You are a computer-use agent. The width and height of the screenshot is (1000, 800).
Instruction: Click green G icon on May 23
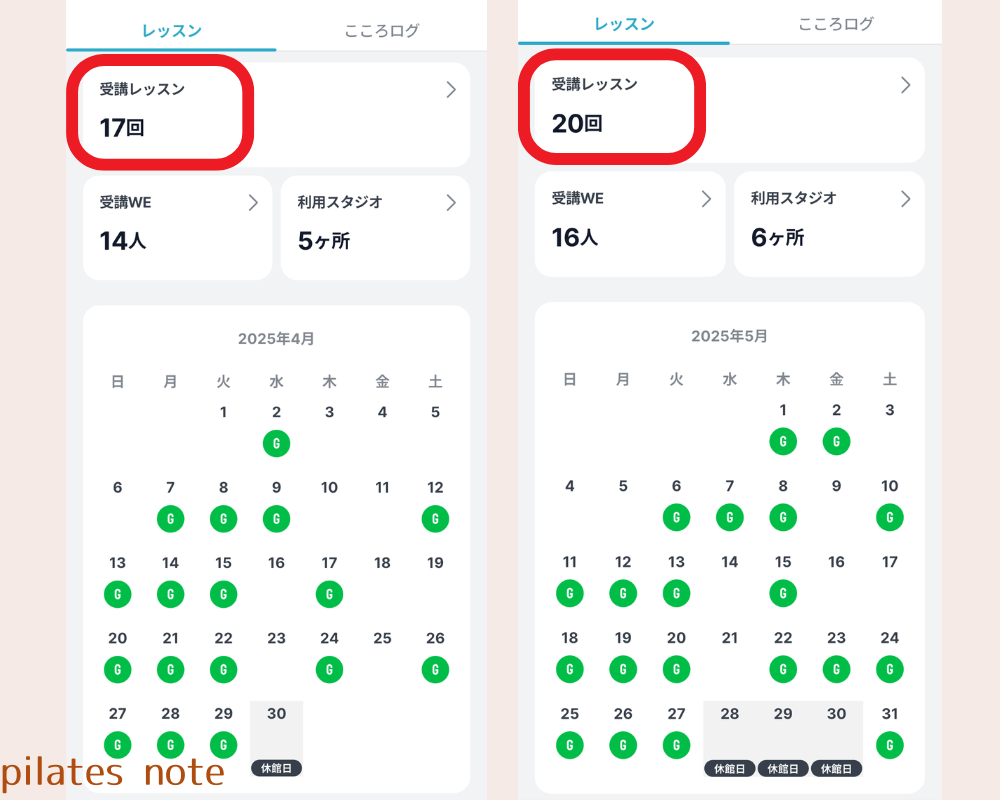tap(836, 669)
